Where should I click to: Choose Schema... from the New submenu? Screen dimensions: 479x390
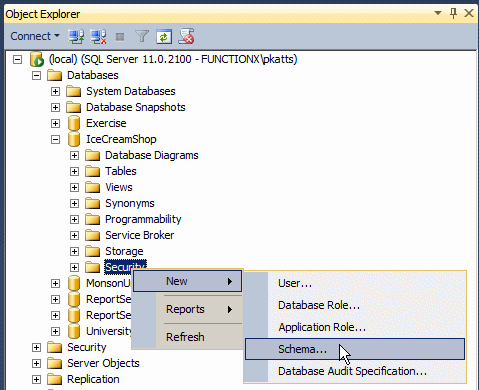355,349
